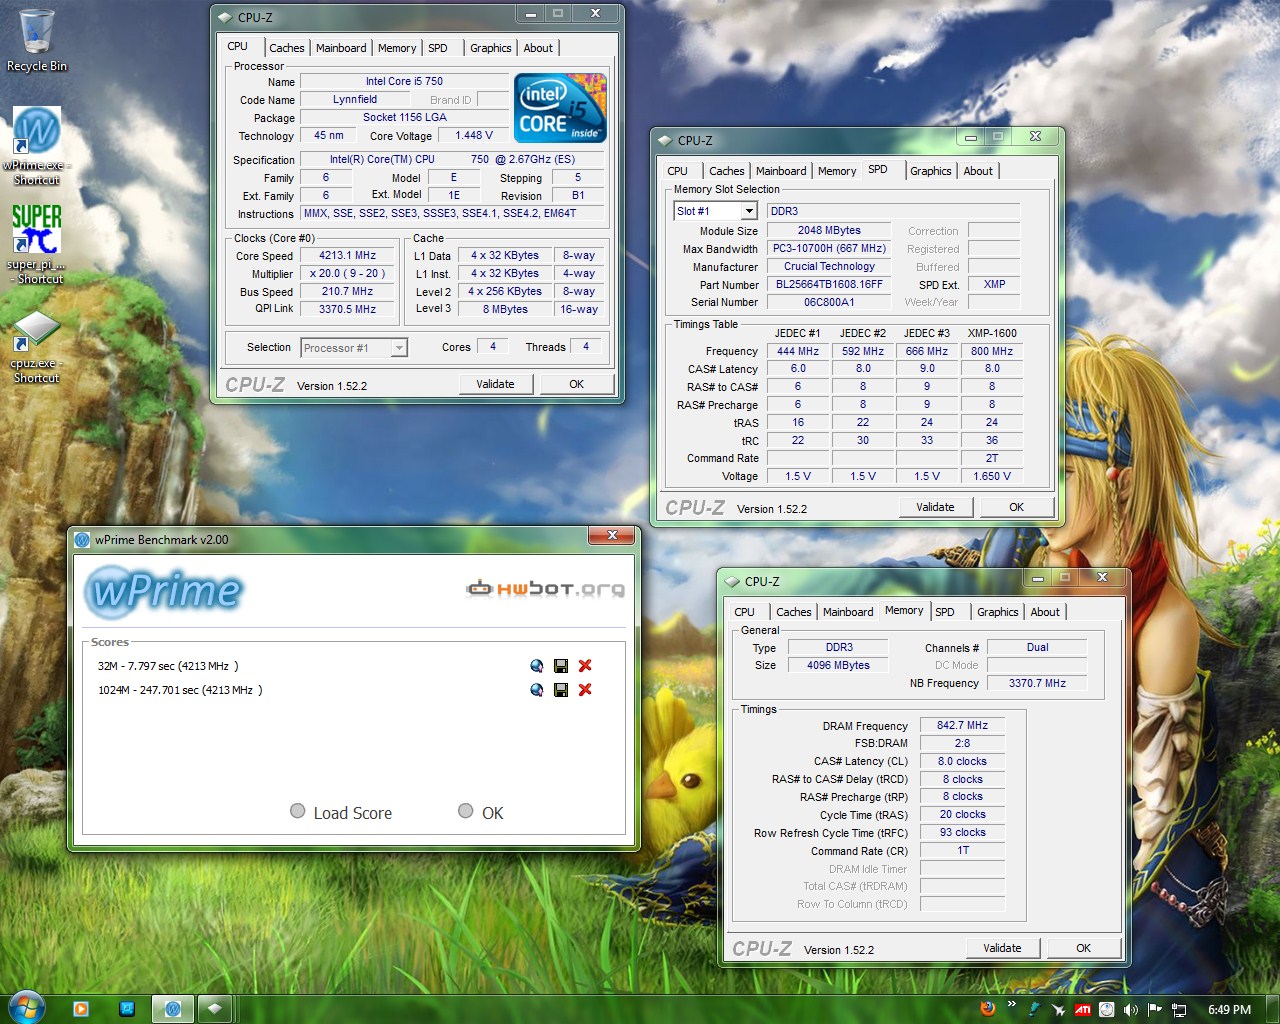Click Validate in DRAM Frequency CPU-Z window
Image resolution: width=1280 pixels, height=1024 pixels.
[x=1002, y=948]
